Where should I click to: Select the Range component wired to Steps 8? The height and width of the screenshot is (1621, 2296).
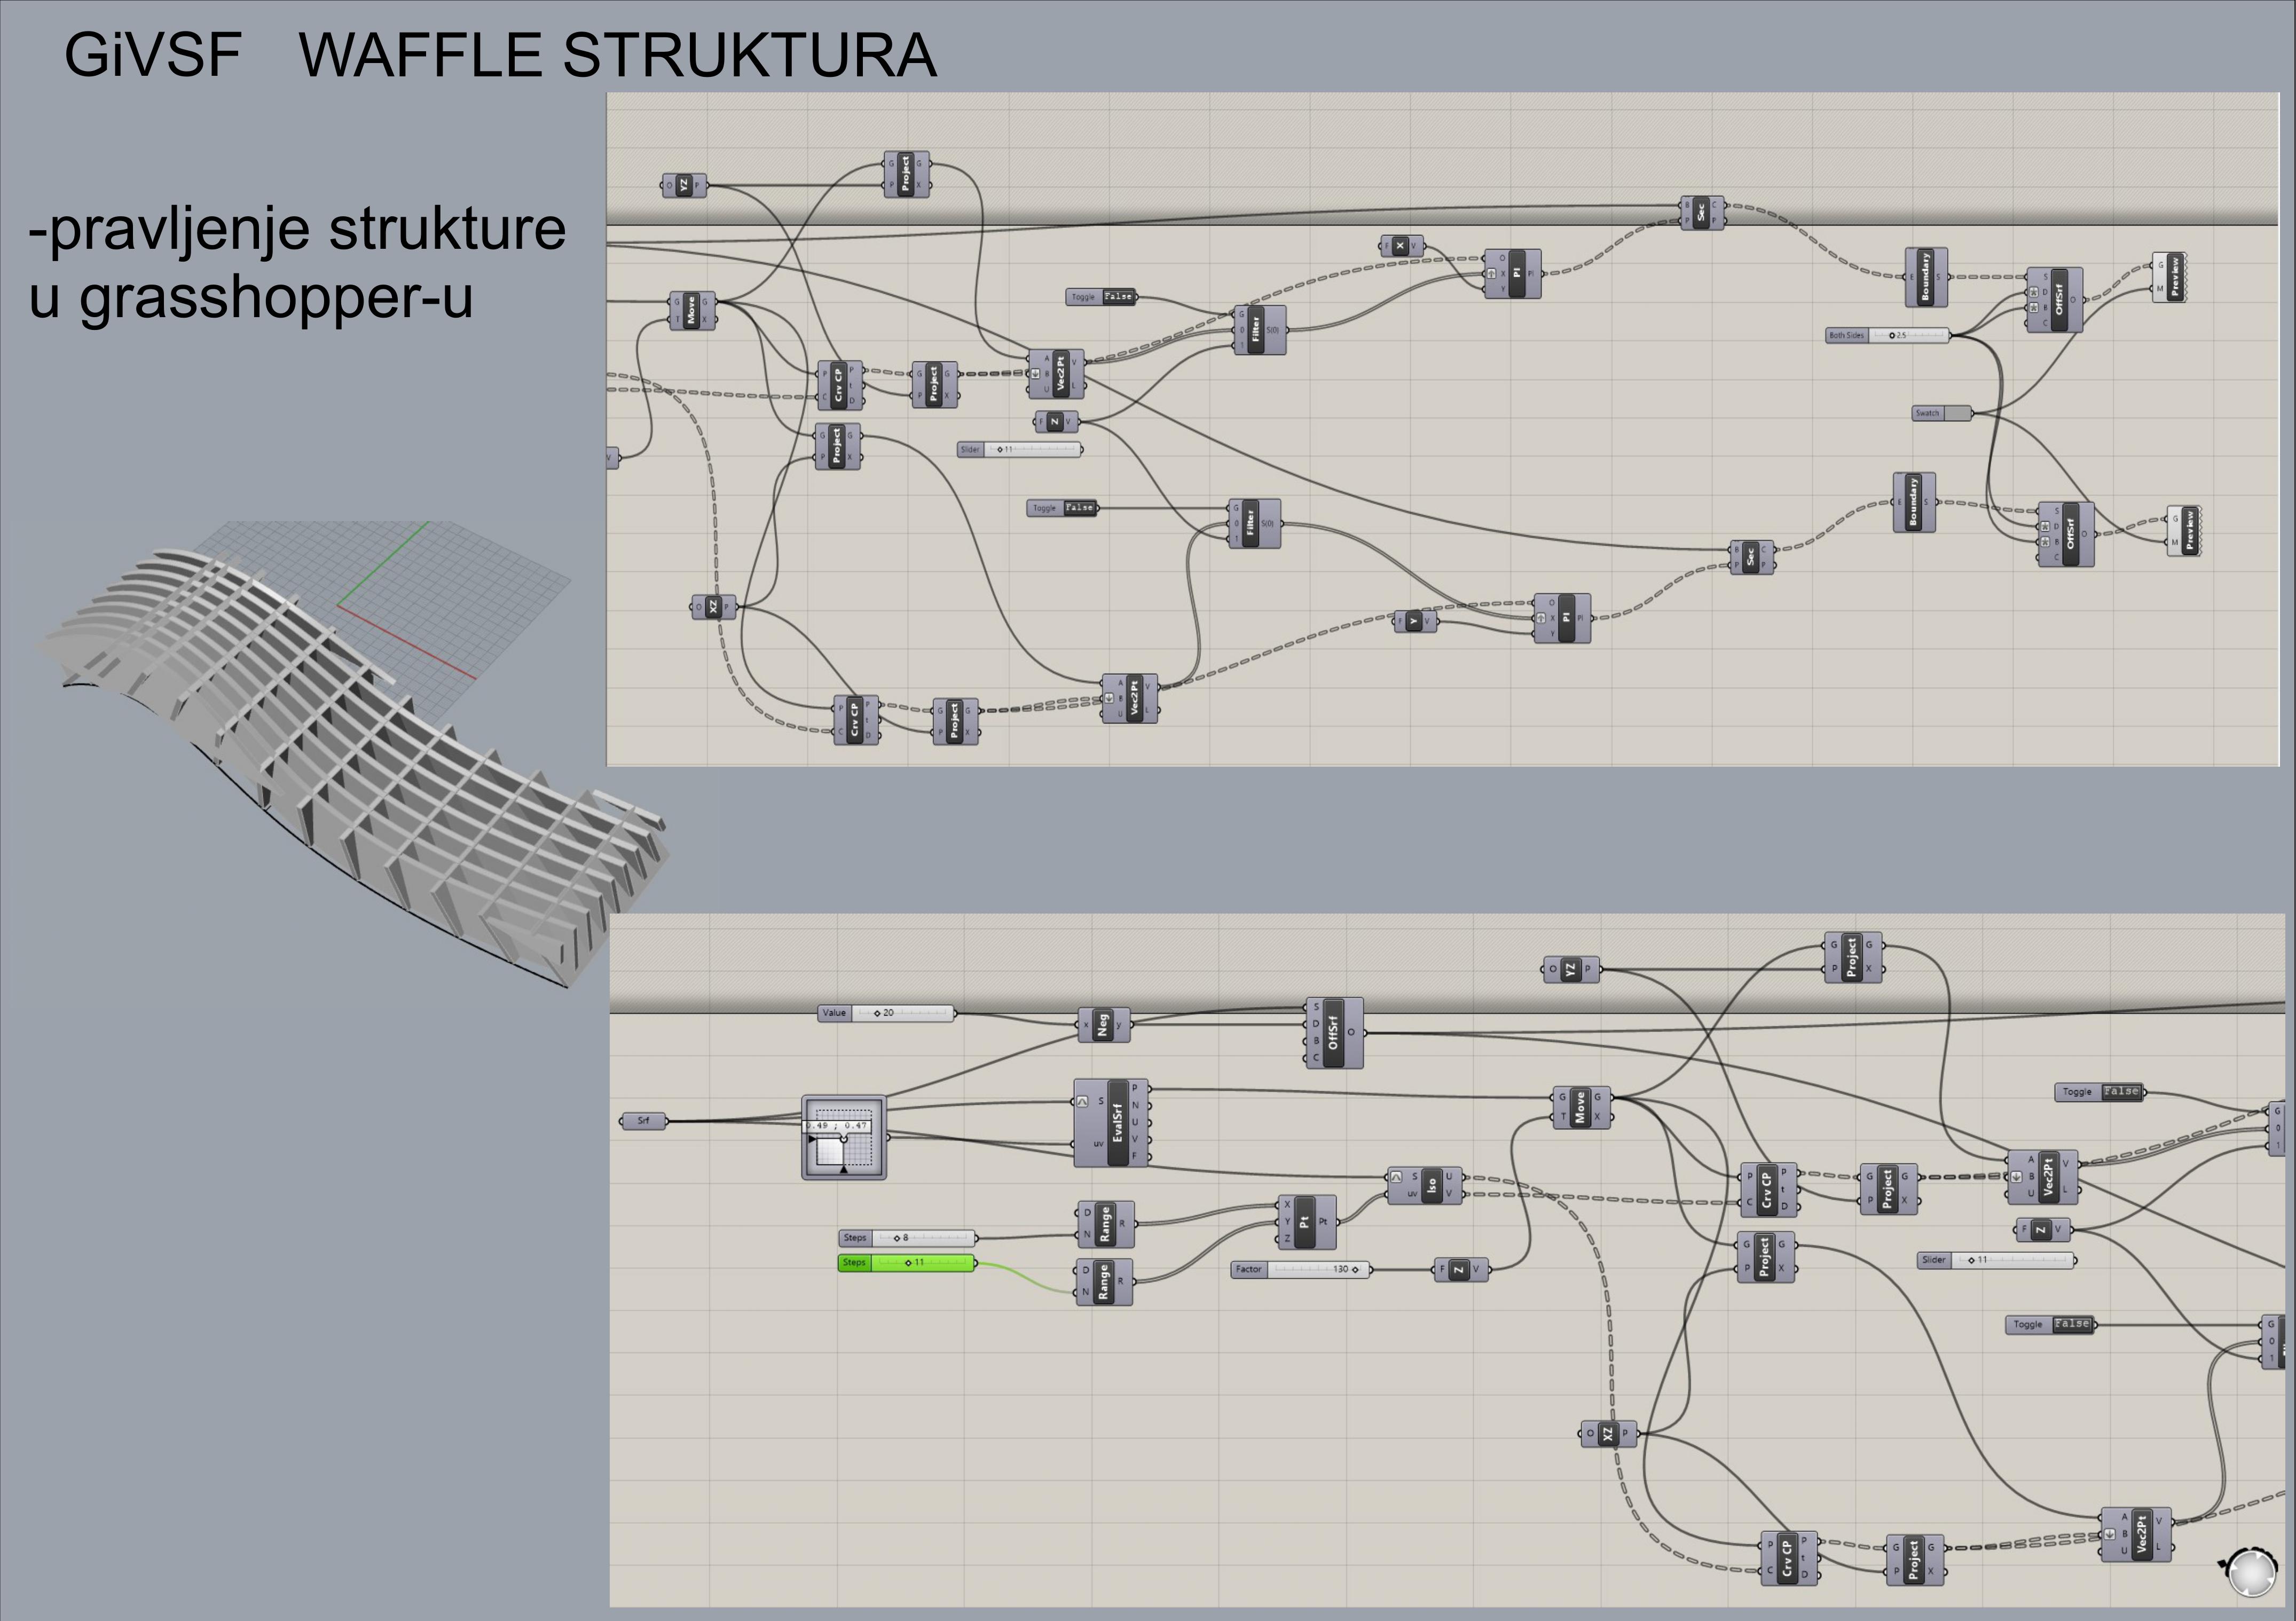pyautogui.click(x=1105, y=1224)
